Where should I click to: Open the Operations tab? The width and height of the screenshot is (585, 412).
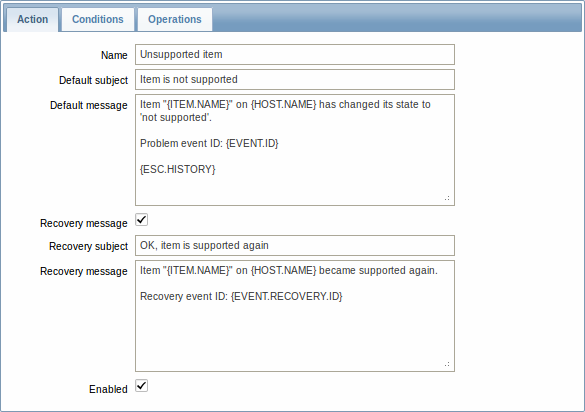[x=175, y=19]
